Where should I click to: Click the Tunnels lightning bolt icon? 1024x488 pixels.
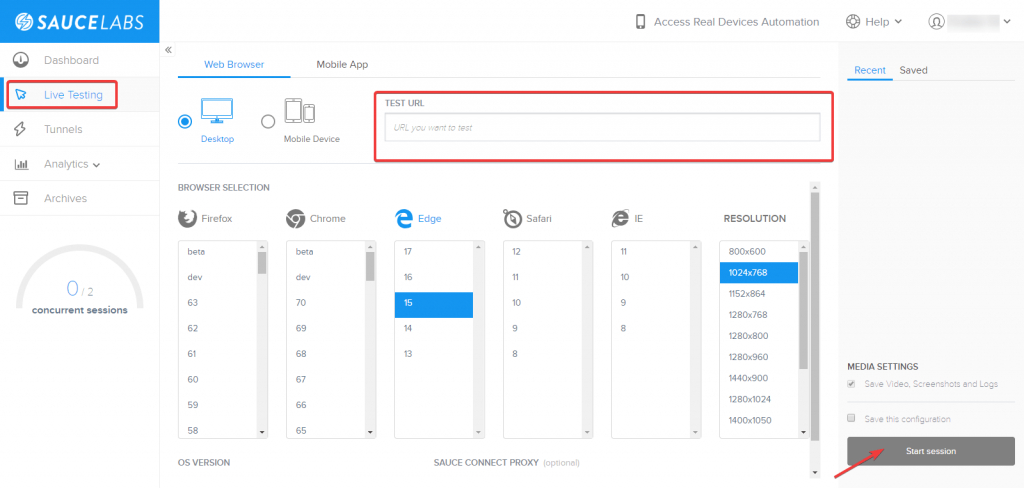point(20,129)
